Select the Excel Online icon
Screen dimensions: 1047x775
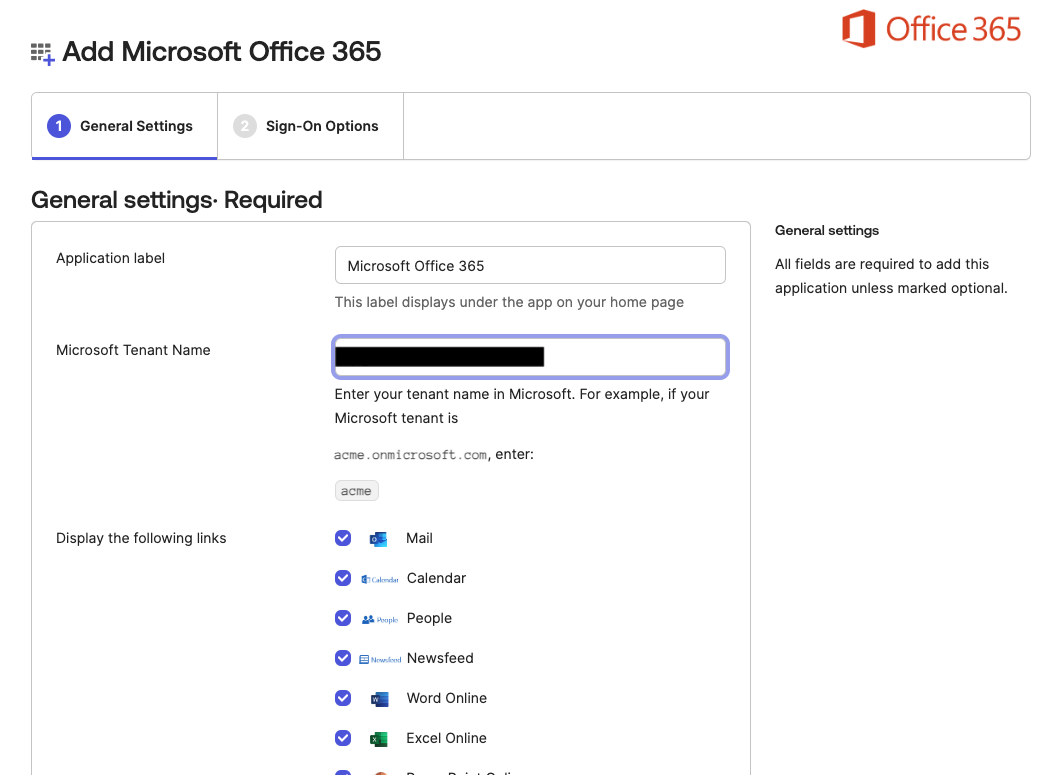[379, 738]
